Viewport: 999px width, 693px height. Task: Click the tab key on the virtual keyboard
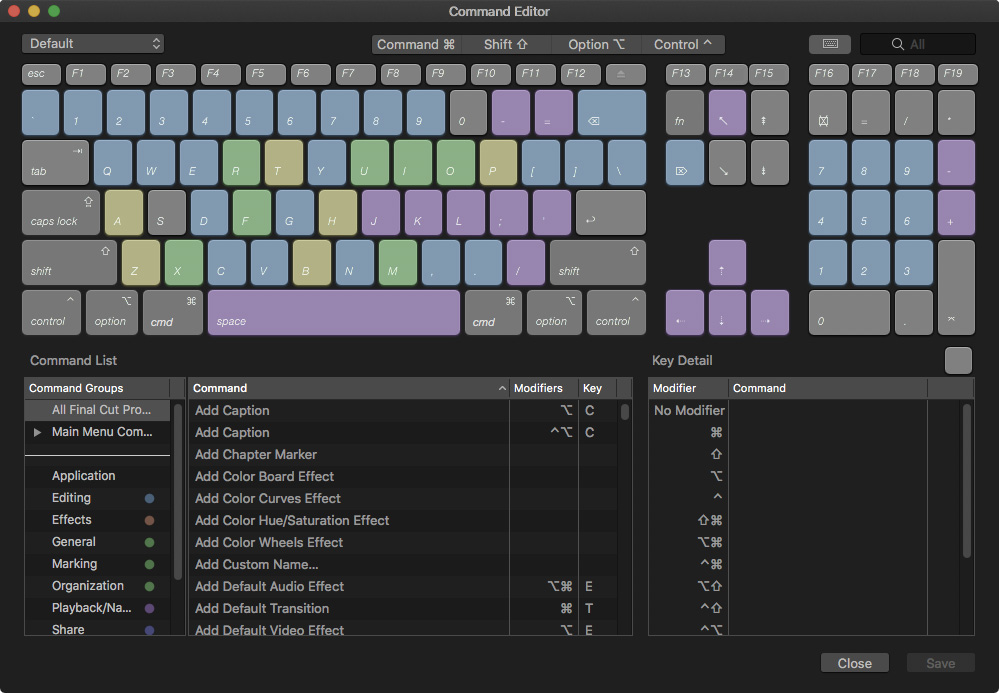pos(55,162)
